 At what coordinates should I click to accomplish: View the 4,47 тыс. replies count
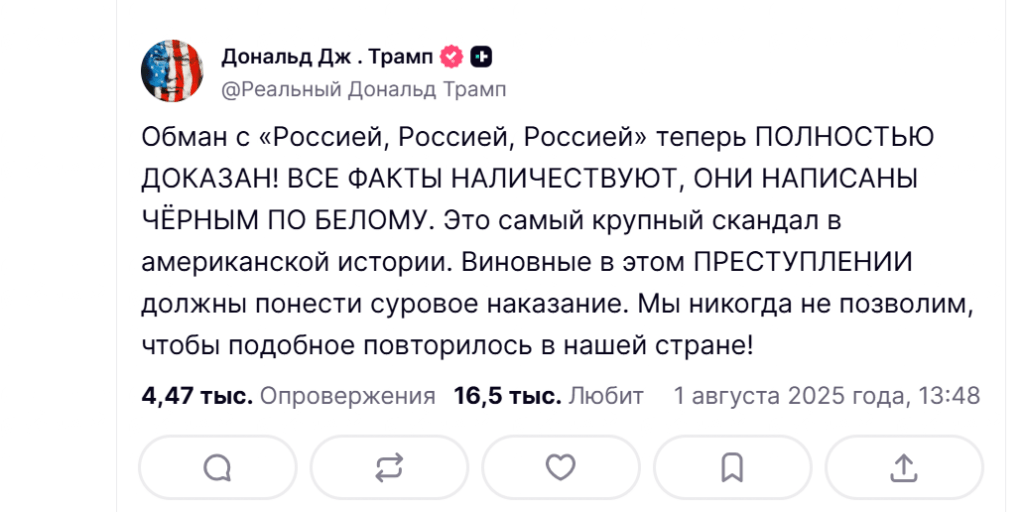pyautogui.click(x=197, y=396)
